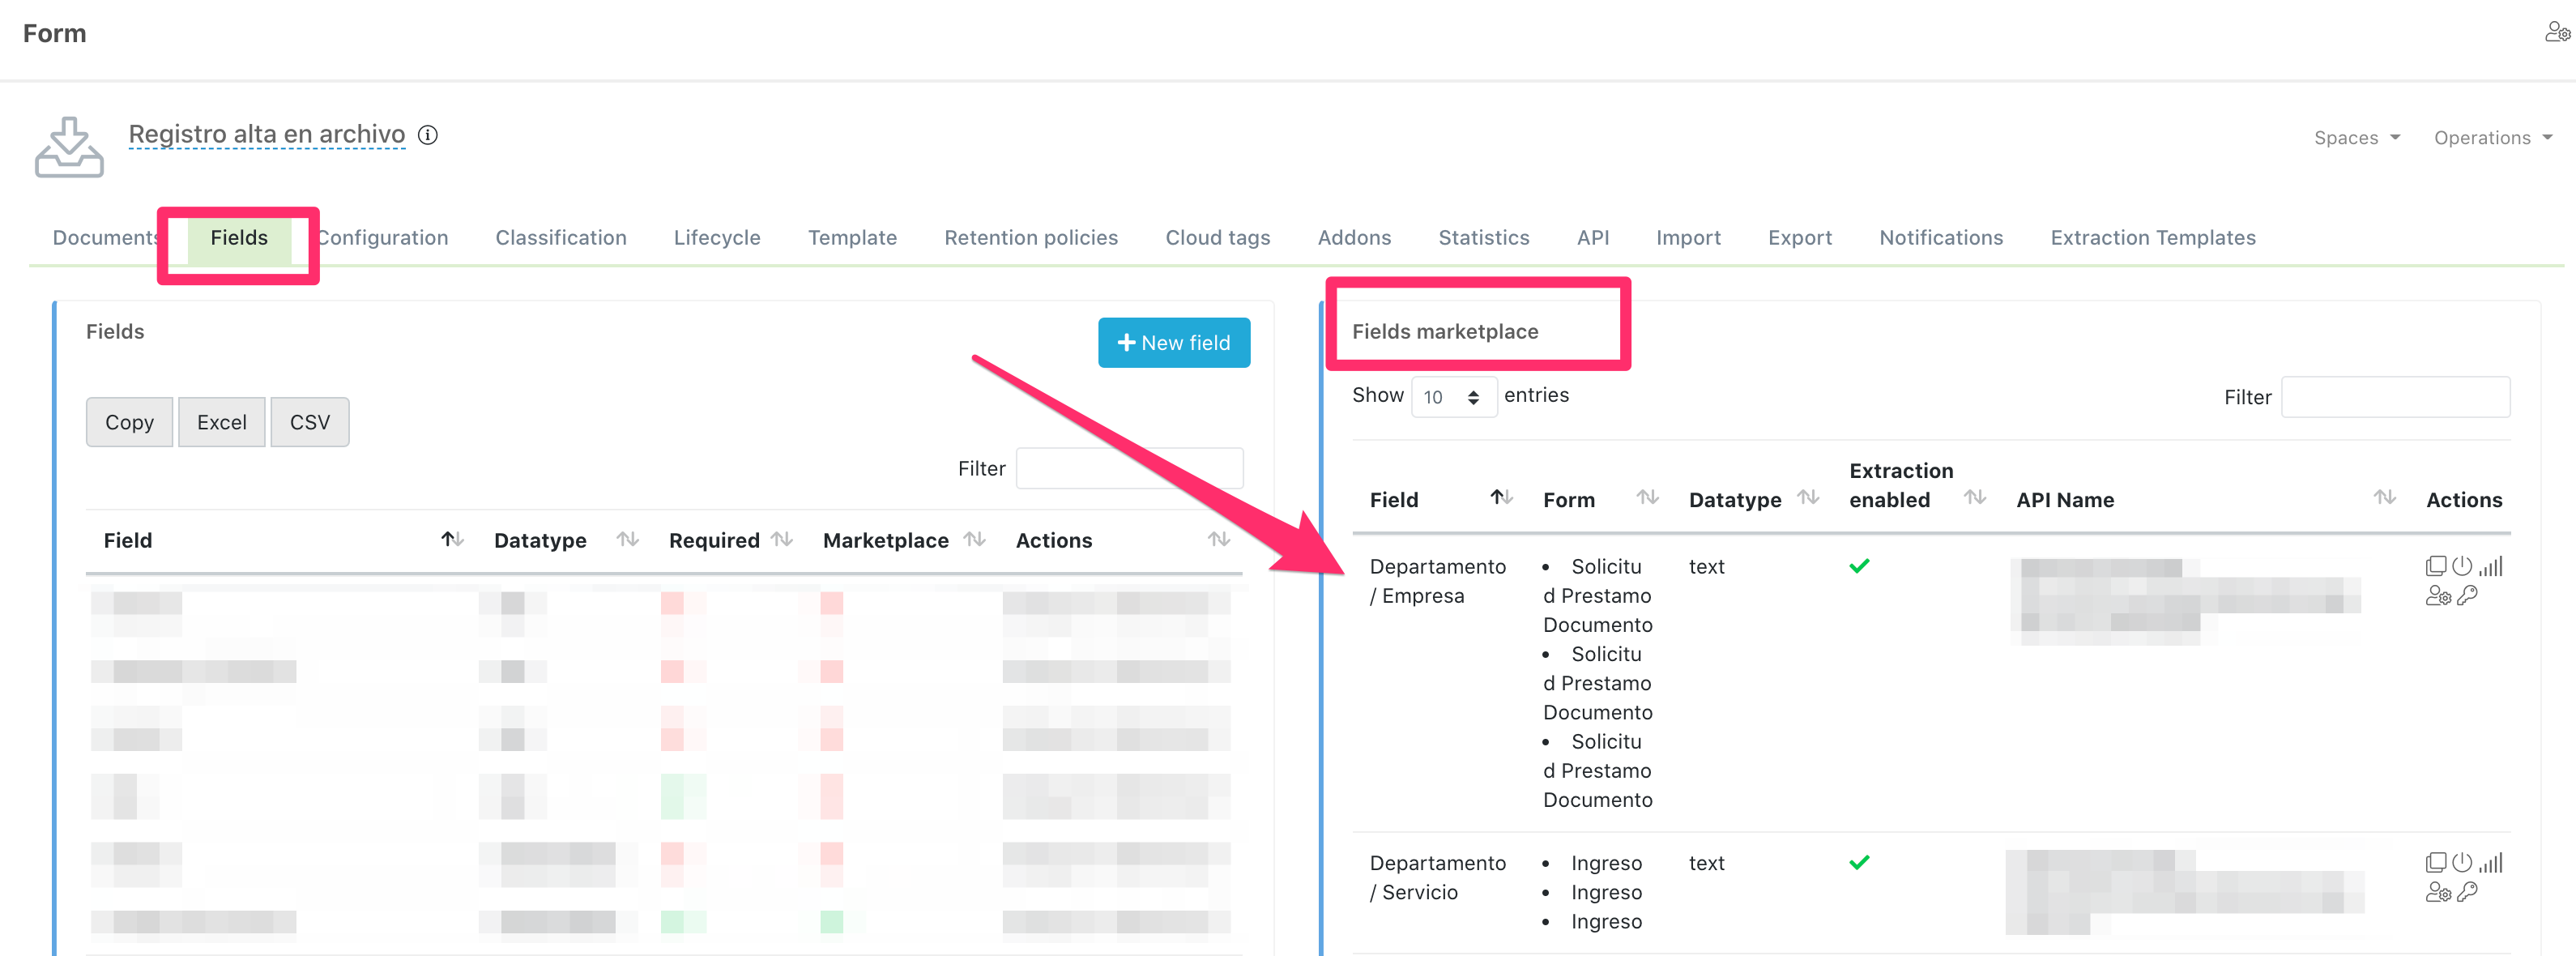Click user settings icon in Departamento / Empresa row

pos(2438,596)
